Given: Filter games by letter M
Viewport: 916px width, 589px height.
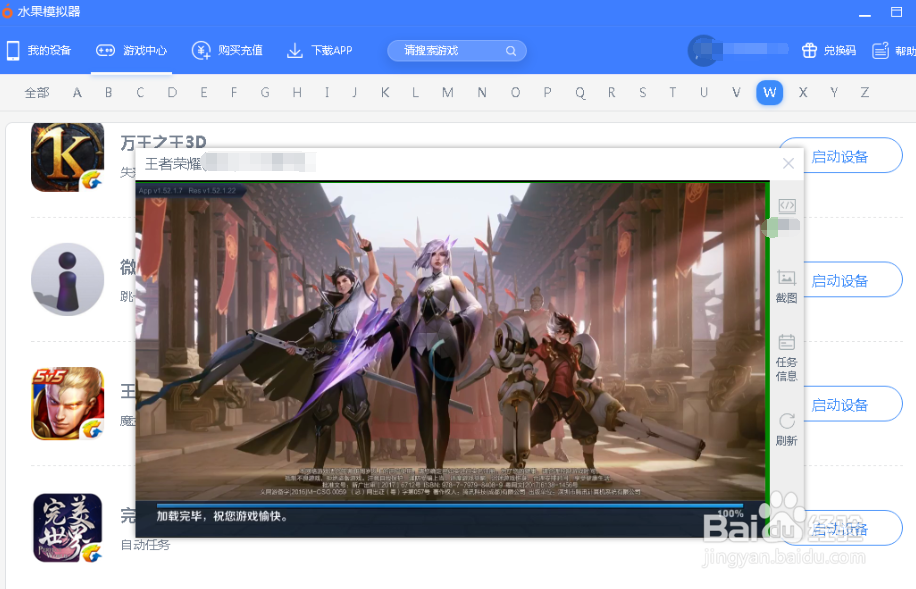Looking at the screenshot, I should click(447, 92).
